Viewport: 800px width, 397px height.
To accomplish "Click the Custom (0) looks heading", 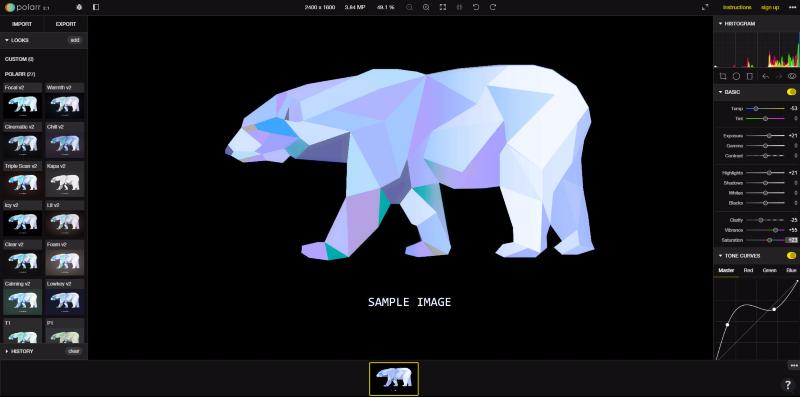I will 19,59.
